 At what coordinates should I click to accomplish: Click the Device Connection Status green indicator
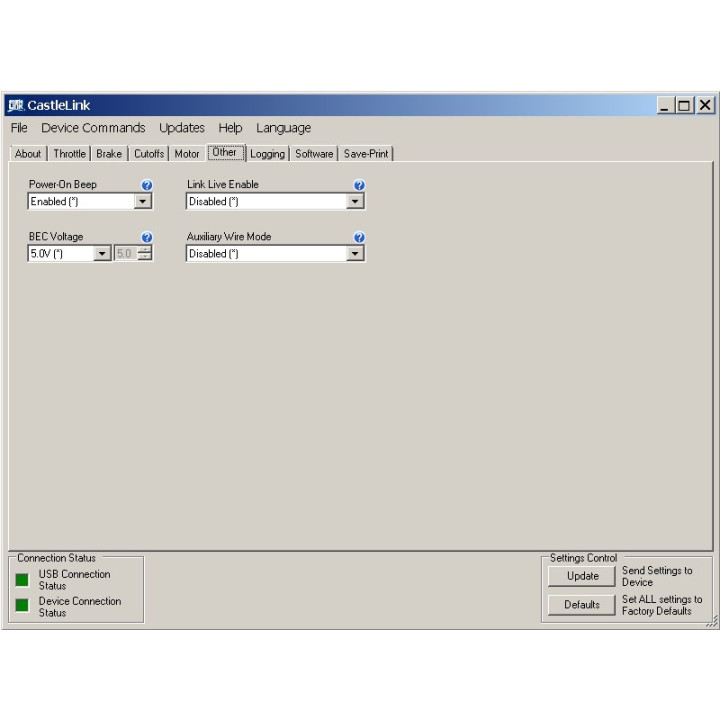click(22, 605)
